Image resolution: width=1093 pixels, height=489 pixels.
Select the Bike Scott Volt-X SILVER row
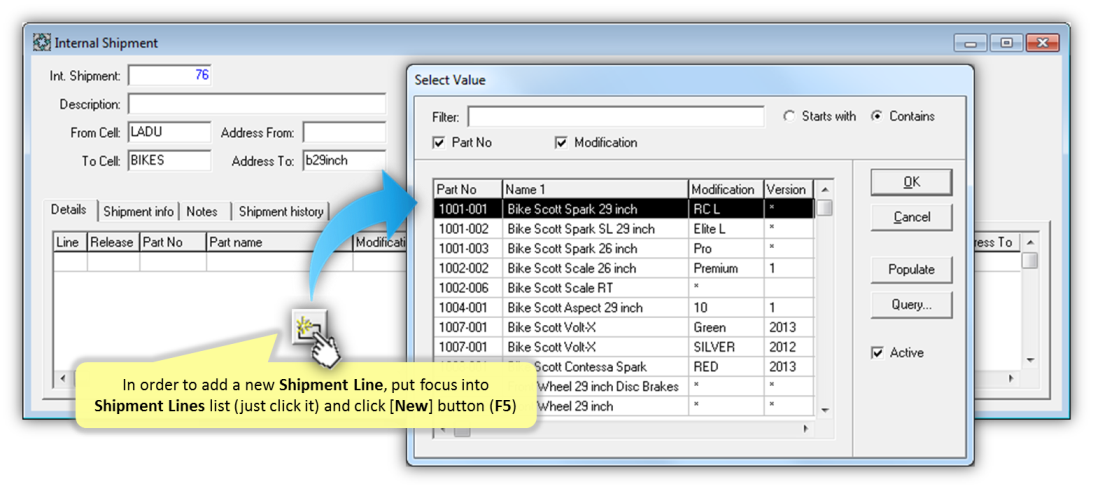point(623,347)
